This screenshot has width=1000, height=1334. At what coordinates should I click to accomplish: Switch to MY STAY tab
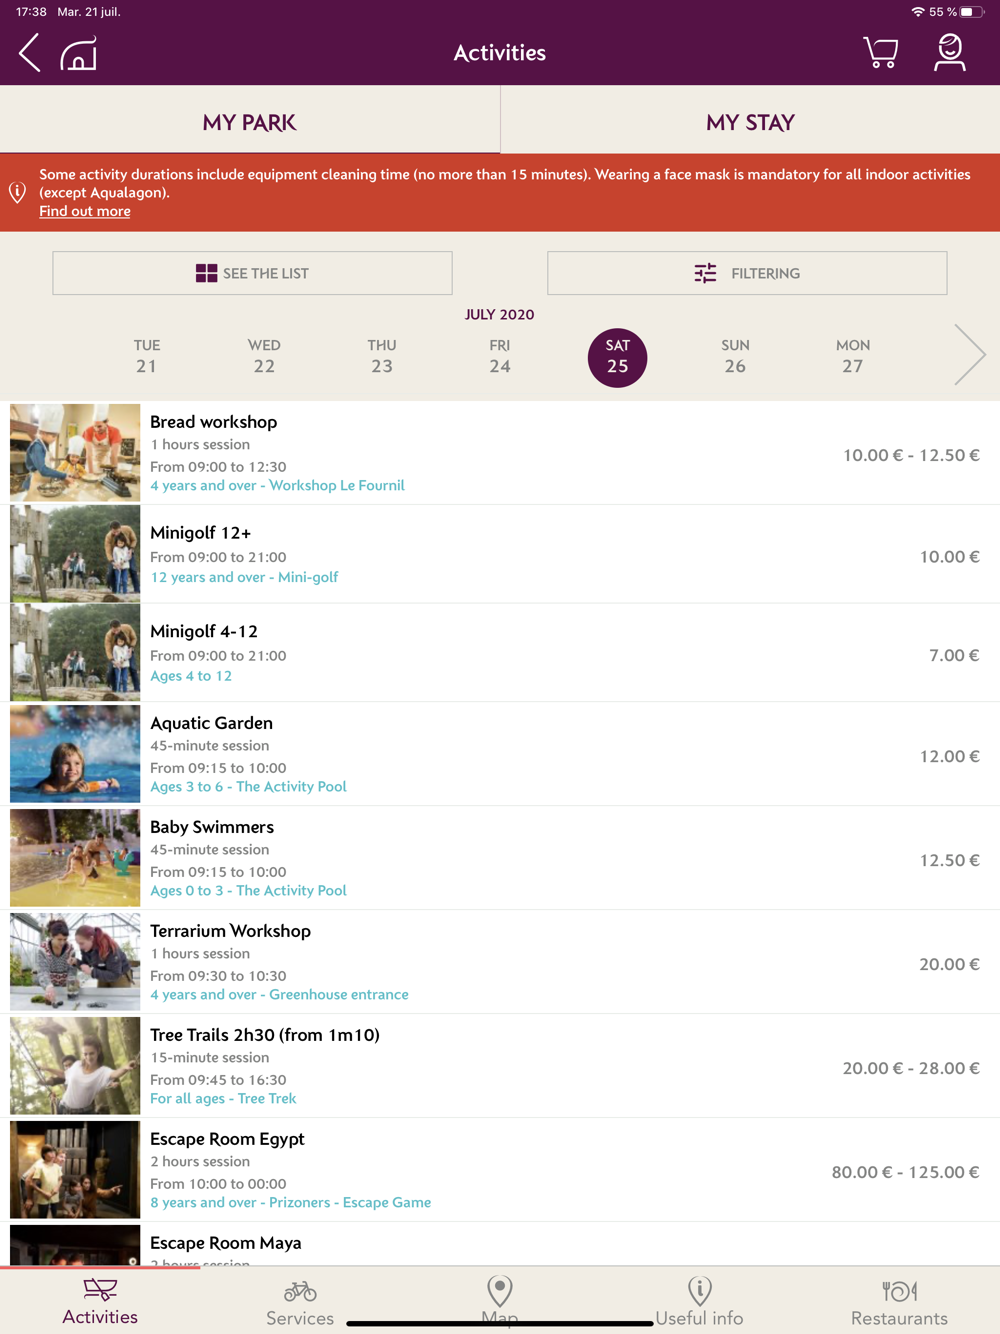(750, 122)
